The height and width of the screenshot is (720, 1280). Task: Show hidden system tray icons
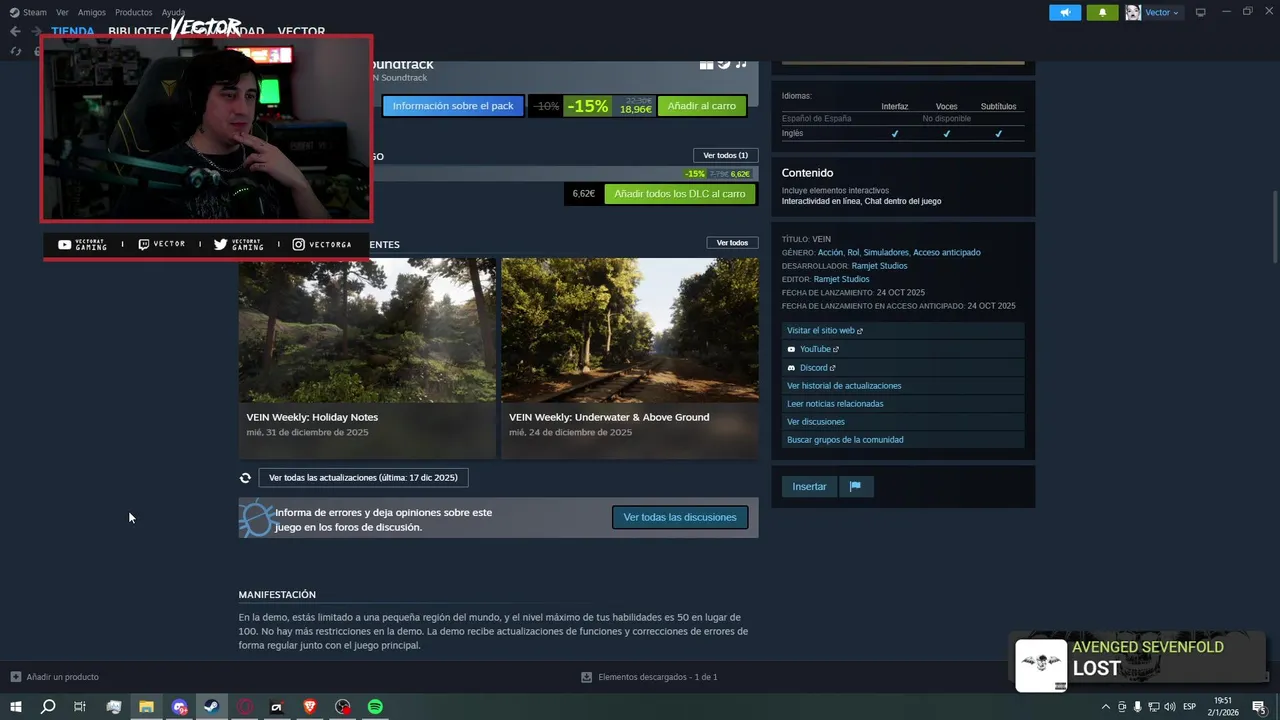coord(1105,707)
